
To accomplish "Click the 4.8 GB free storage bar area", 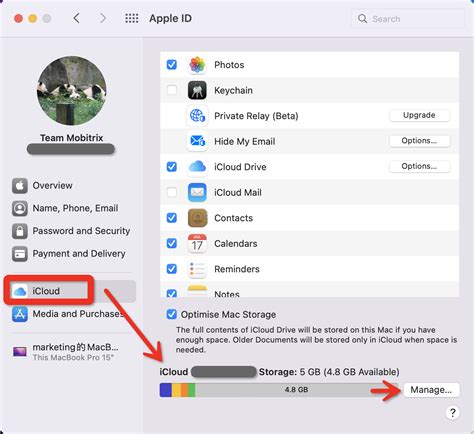I will coord(297,390).
